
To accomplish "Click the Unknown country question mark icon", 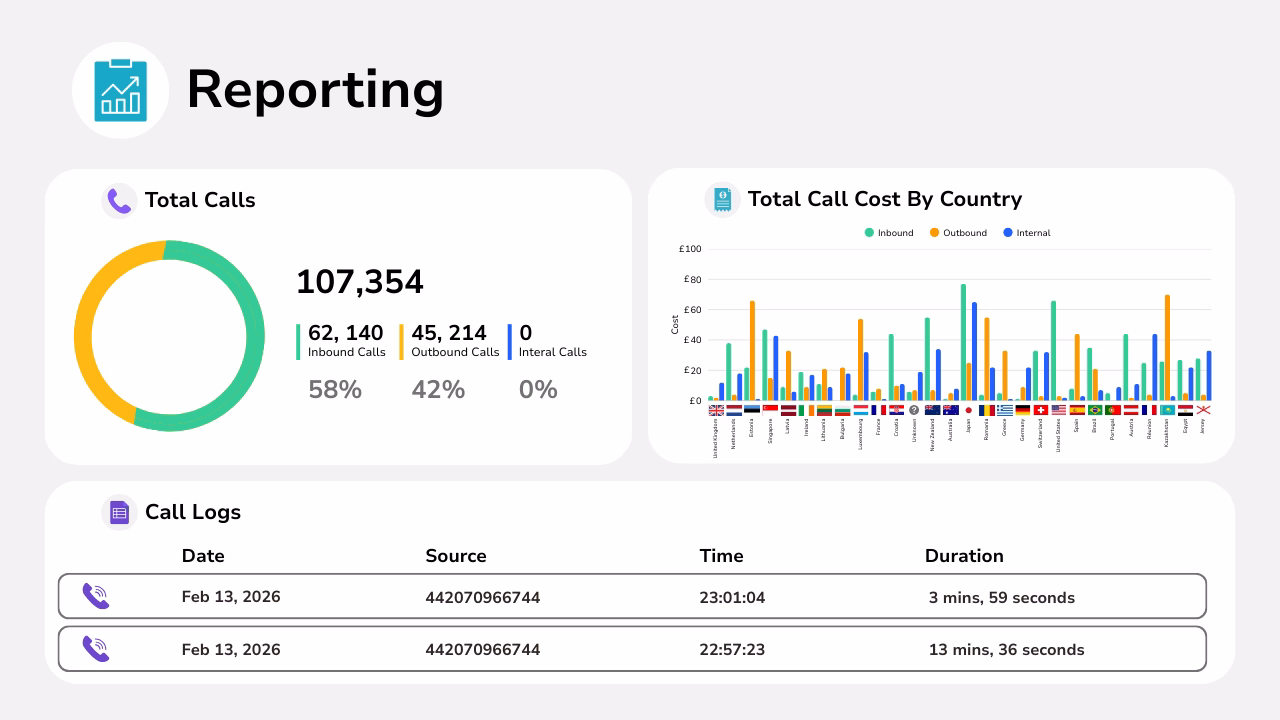I will pos(914,410).
